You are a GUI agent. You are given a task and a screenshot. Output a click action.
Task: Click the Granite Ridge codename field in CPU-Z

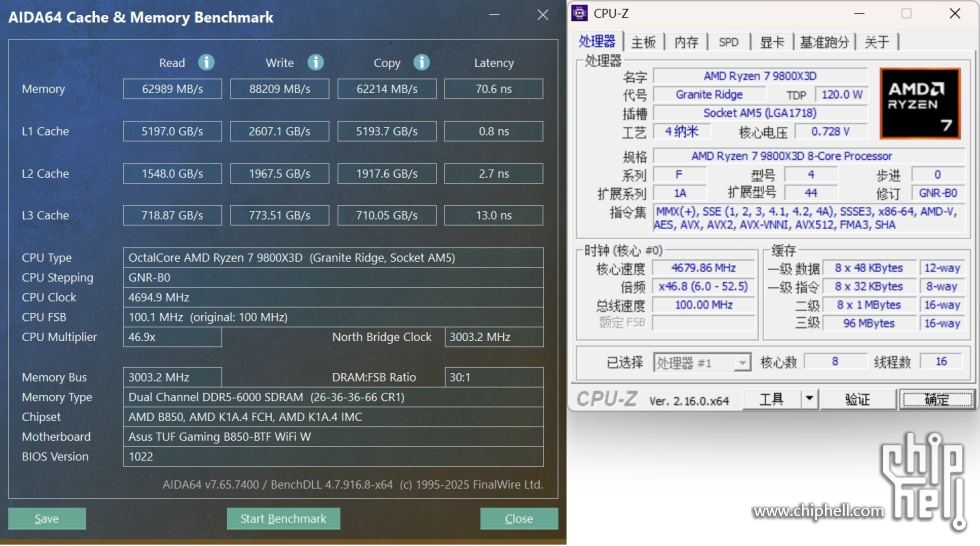[709, 94]
